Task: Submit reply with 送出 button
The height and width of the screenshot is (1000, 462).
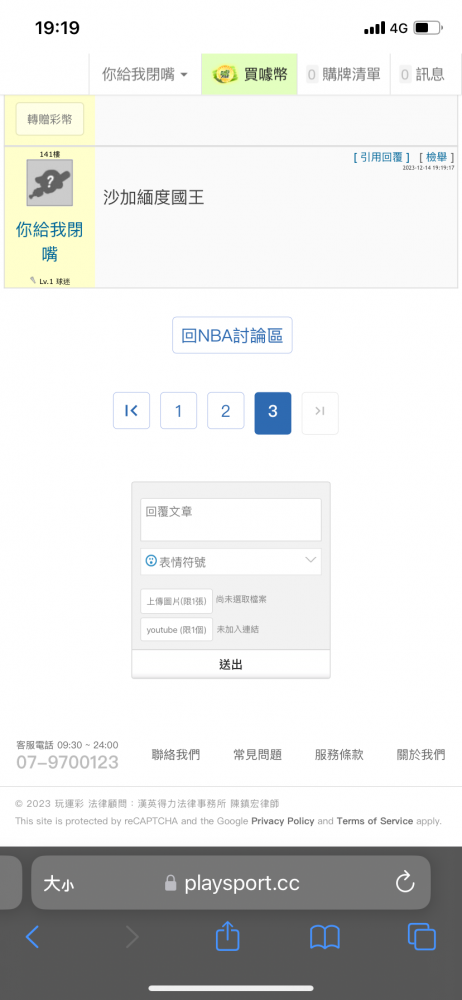Action: [231, 665]
